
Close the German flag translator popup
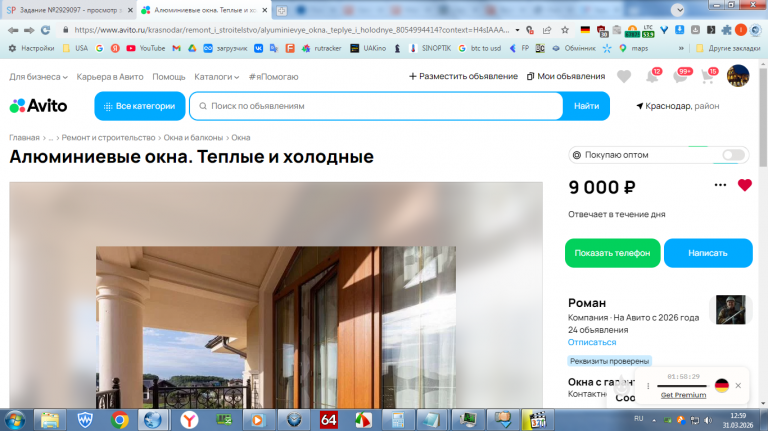738,385
